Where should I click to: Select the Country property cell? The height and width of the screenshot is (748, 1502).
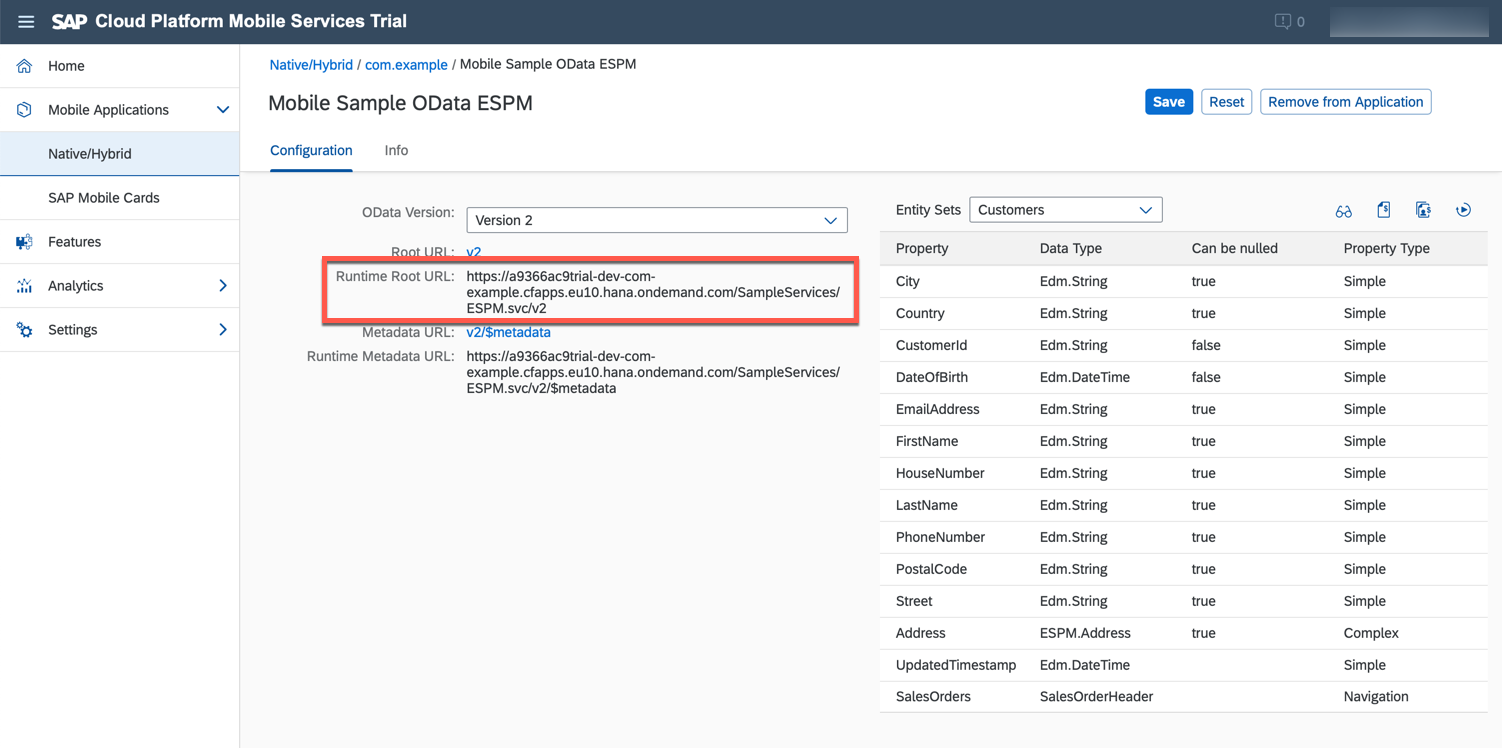click(x=920, y=314)
